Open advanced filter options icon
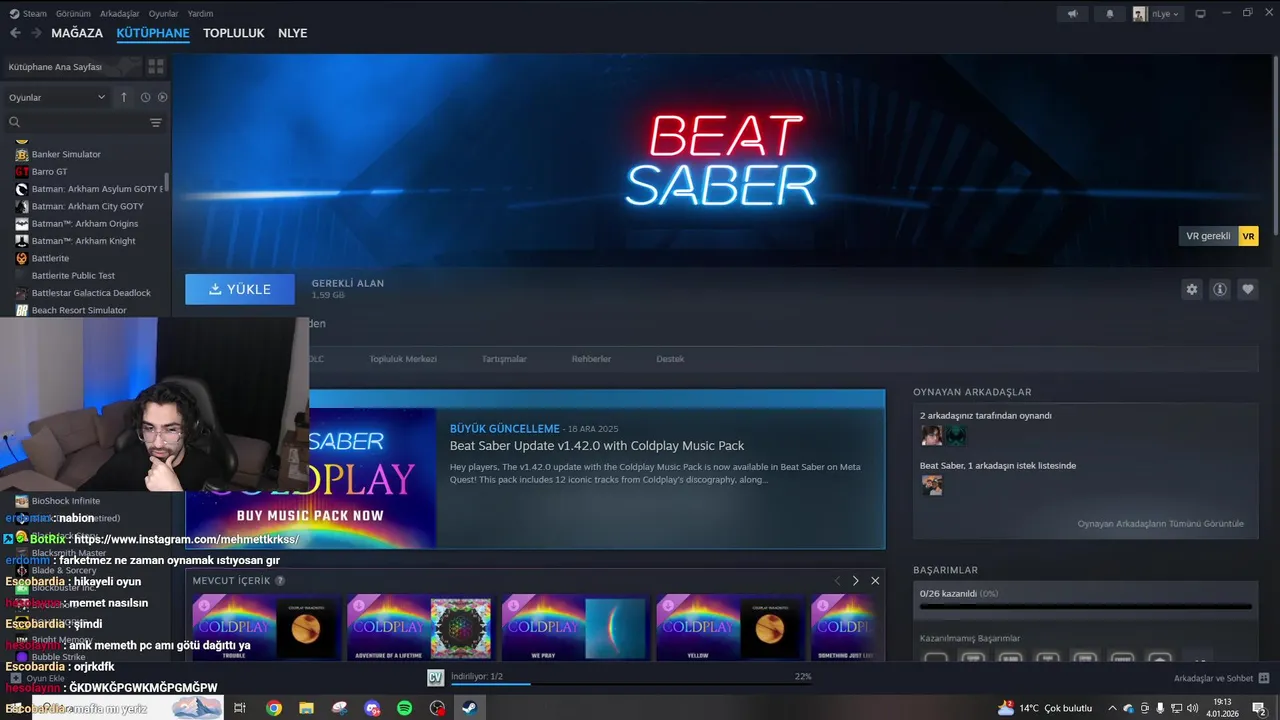 coord(156,122)
